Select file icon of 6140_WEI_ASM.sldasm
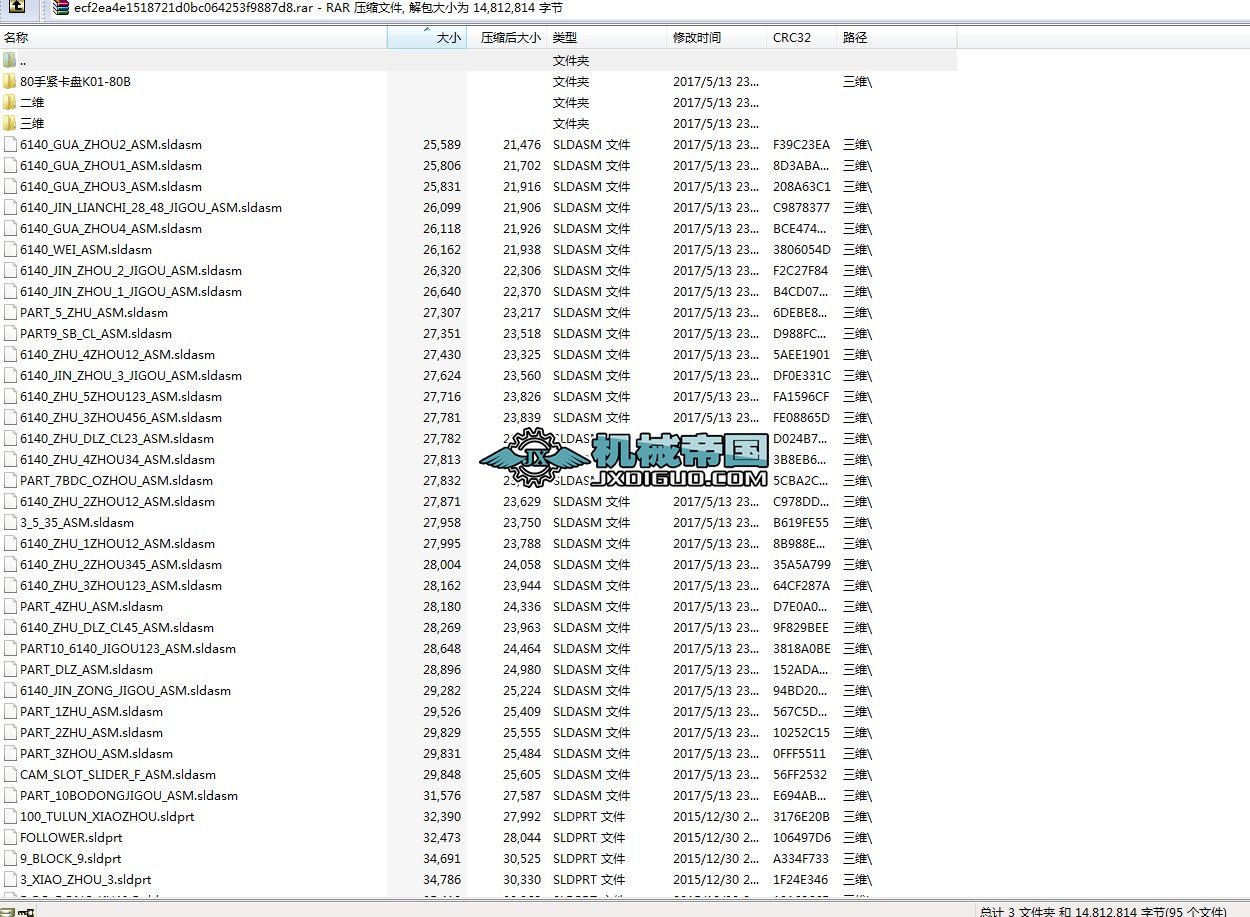Image resolution: width=1250 pixels, height=917 pixels. click(x=10, y=250)
